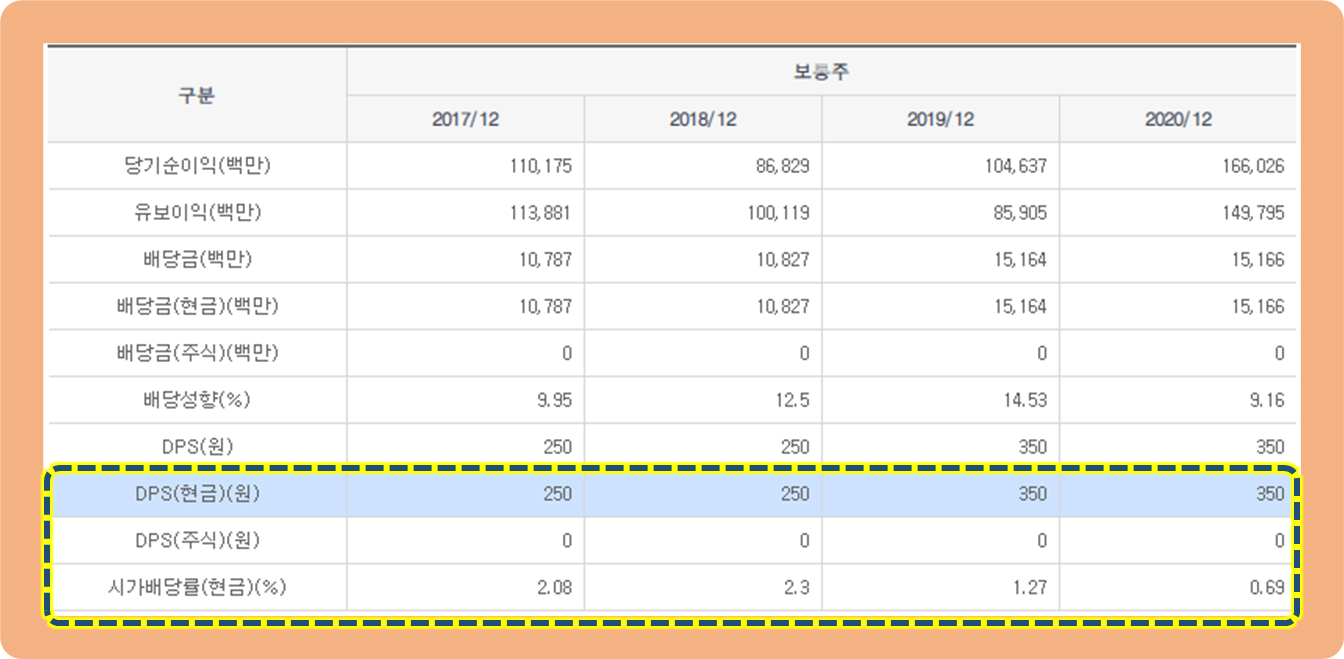Screen dimensions: 1344x659
Task: Click 유보이익 value 100,119
Action: point(777,213)
